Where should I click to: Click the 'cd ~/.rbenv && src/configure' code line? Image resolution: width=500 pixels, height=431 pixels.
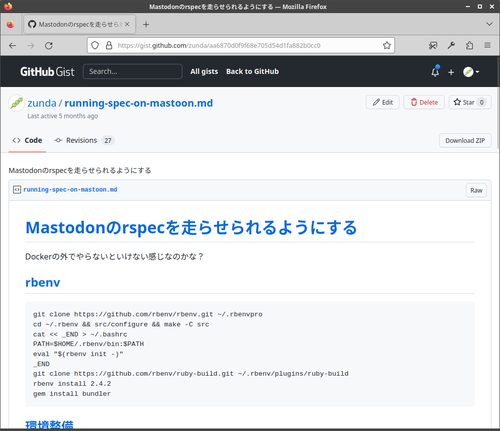[x=121, y=324]
